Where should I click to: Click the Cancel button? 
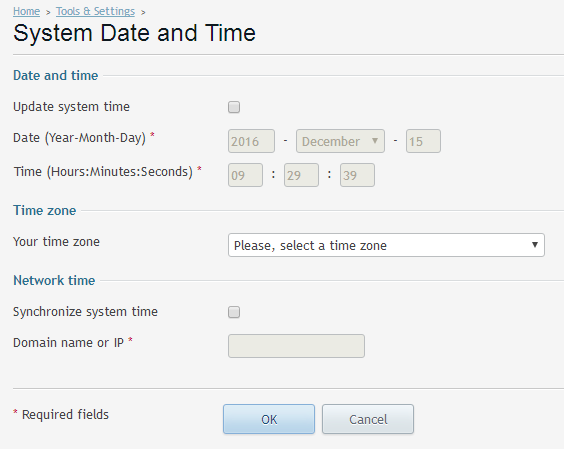pyautogui.click(x=368, y=419)
